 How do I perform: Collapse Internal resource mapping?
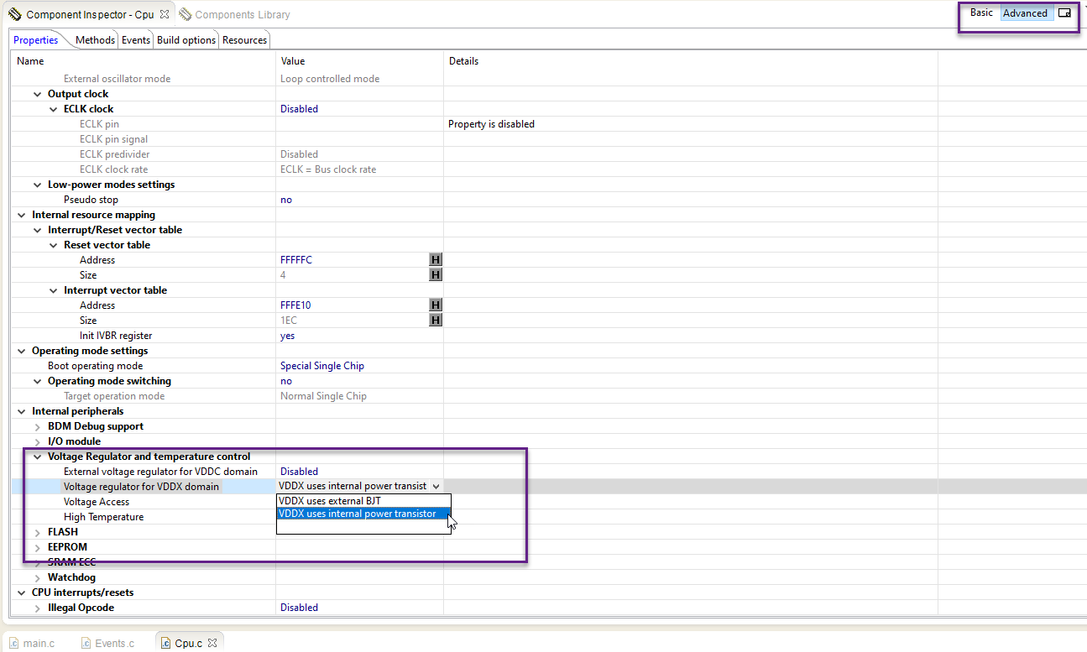point(21,215)
